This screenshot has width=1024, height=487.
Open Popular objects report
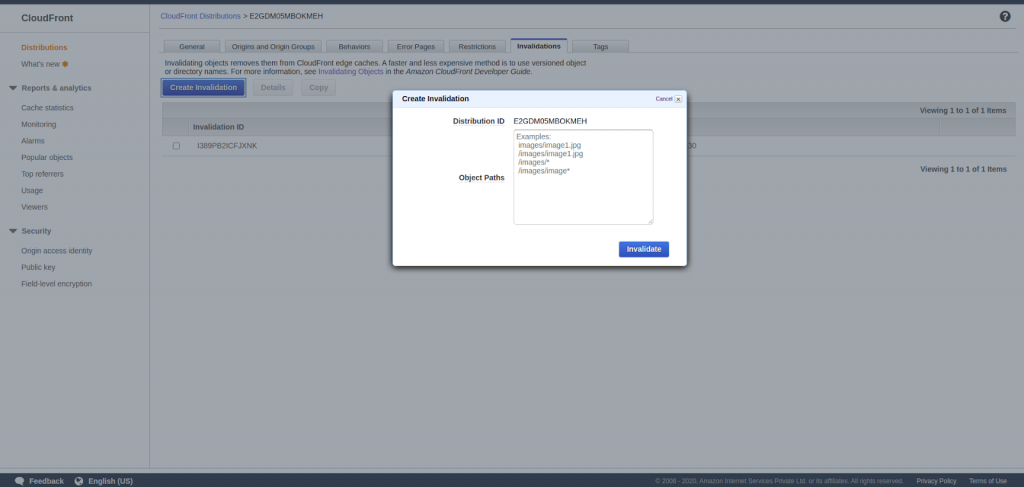[x=47, y=157]
